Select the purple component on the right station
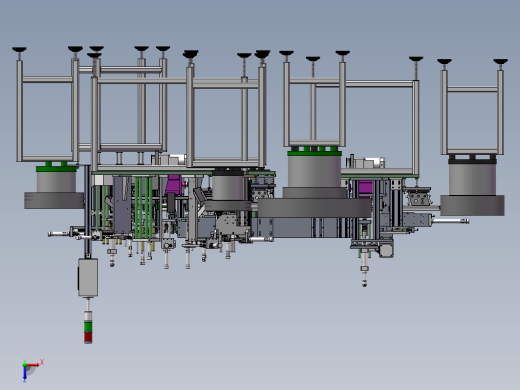 point(364,187)
